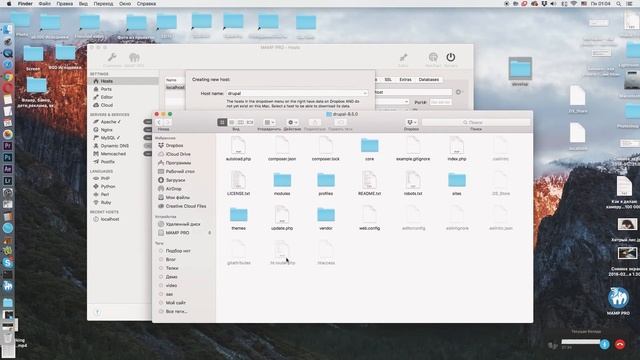Switch Finder to cover flow view
This screenshot has width=640, height=360.
(250, 122)
